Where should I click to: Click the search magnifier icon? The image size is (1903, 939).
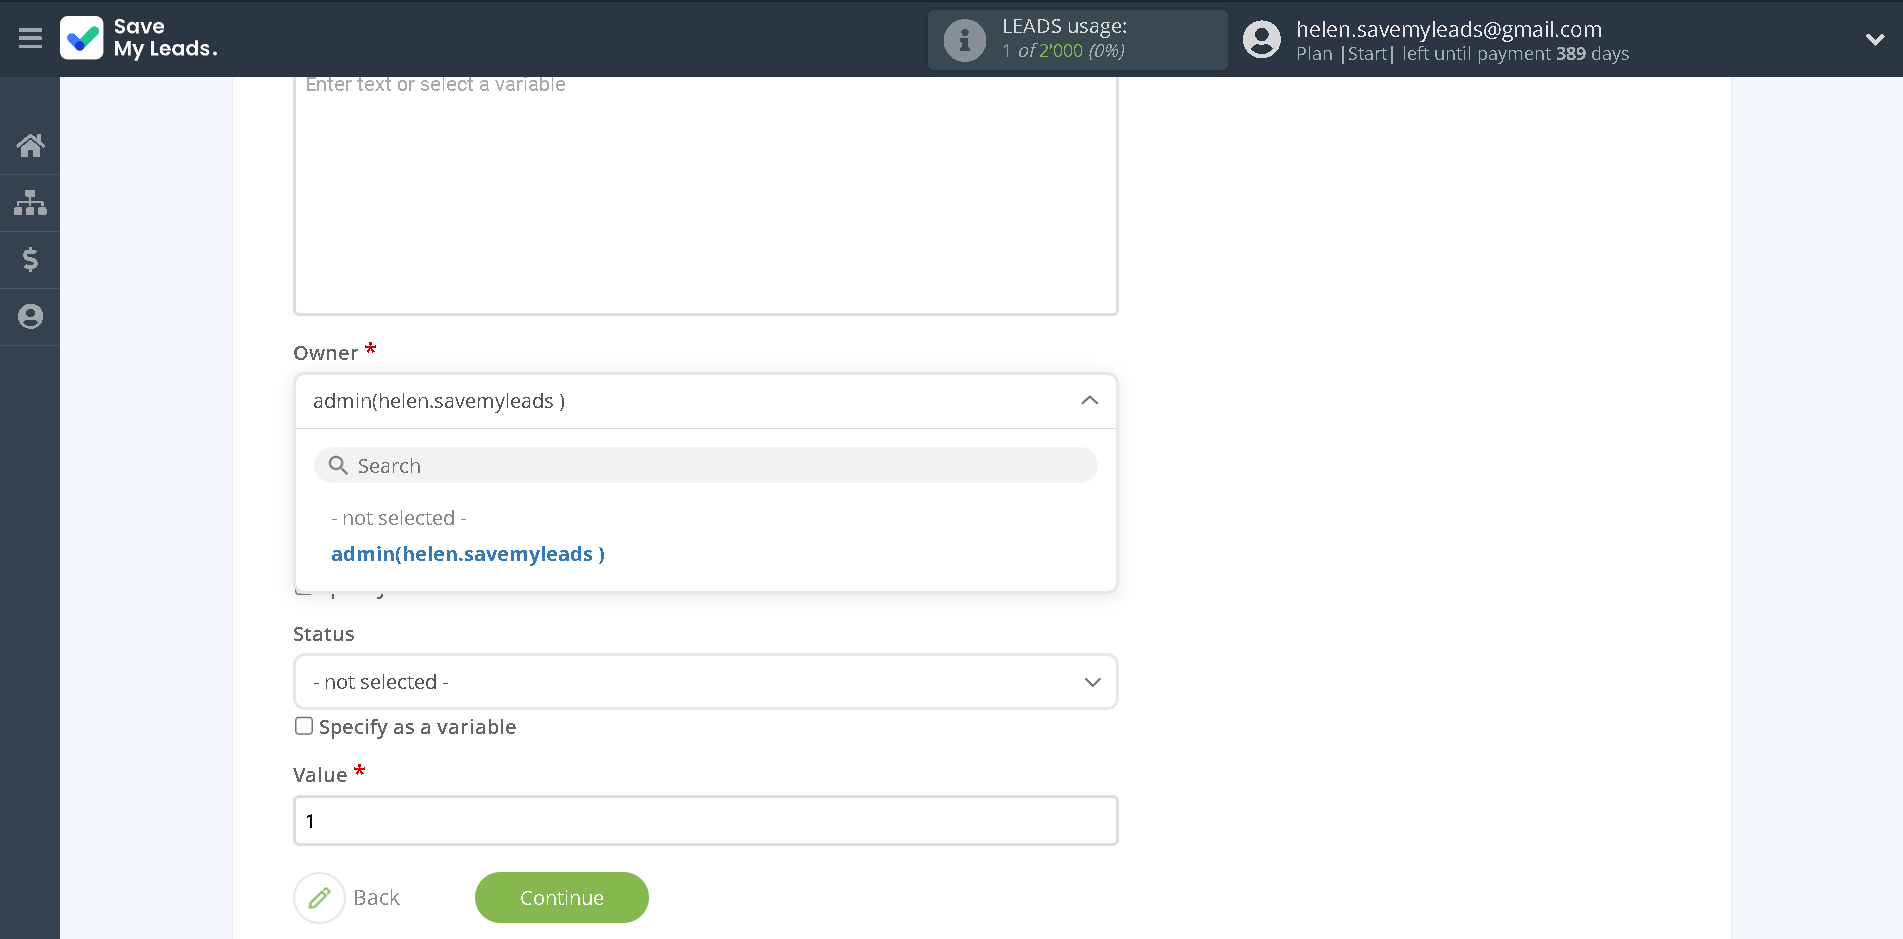[x=338, y=466]
